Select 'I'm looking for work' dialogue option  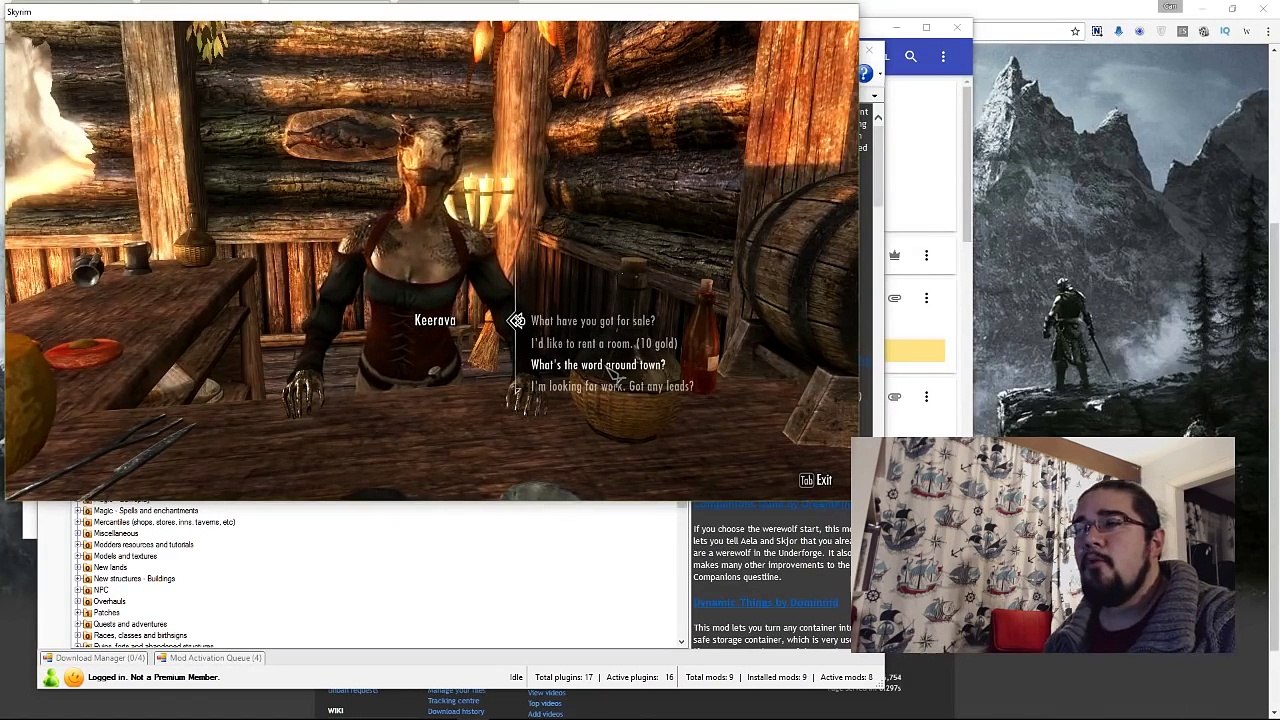[612, 386]
